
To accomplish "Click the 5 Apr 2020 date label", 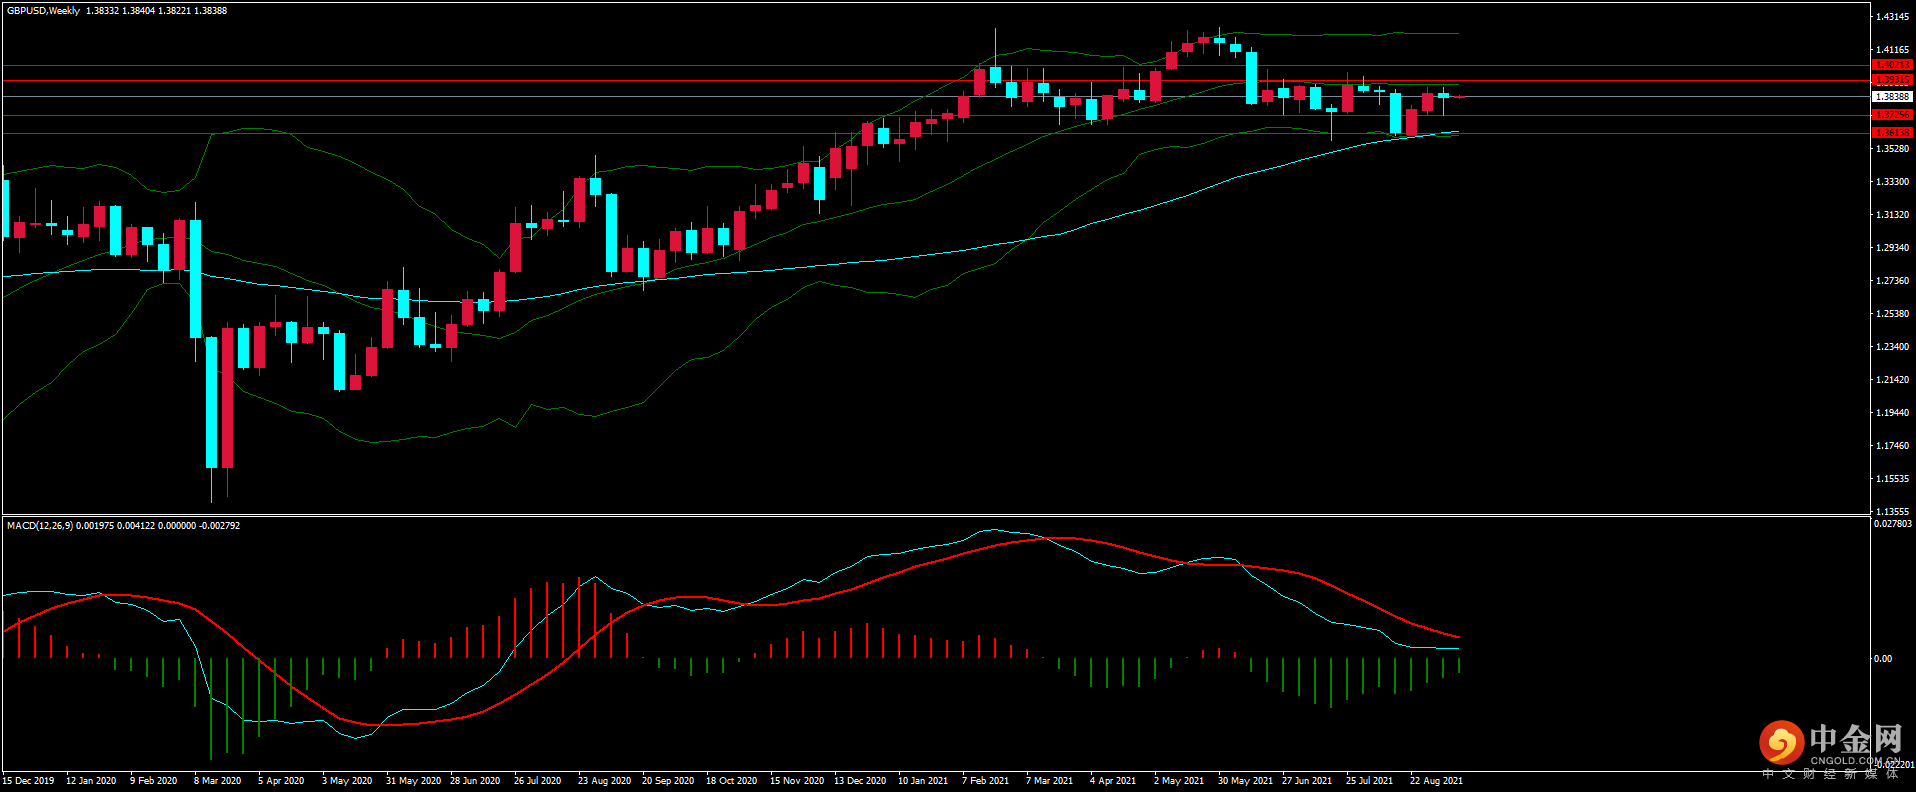I will point(281,781).
